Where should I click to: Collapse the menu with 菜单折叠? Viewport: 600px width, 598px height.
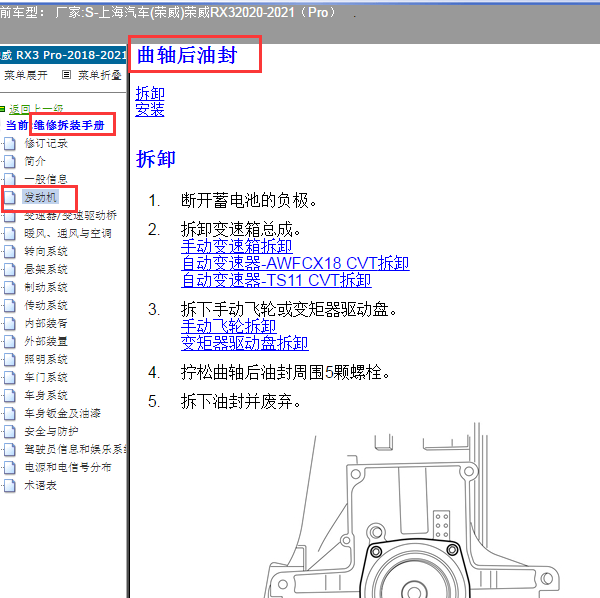point(99,75)
